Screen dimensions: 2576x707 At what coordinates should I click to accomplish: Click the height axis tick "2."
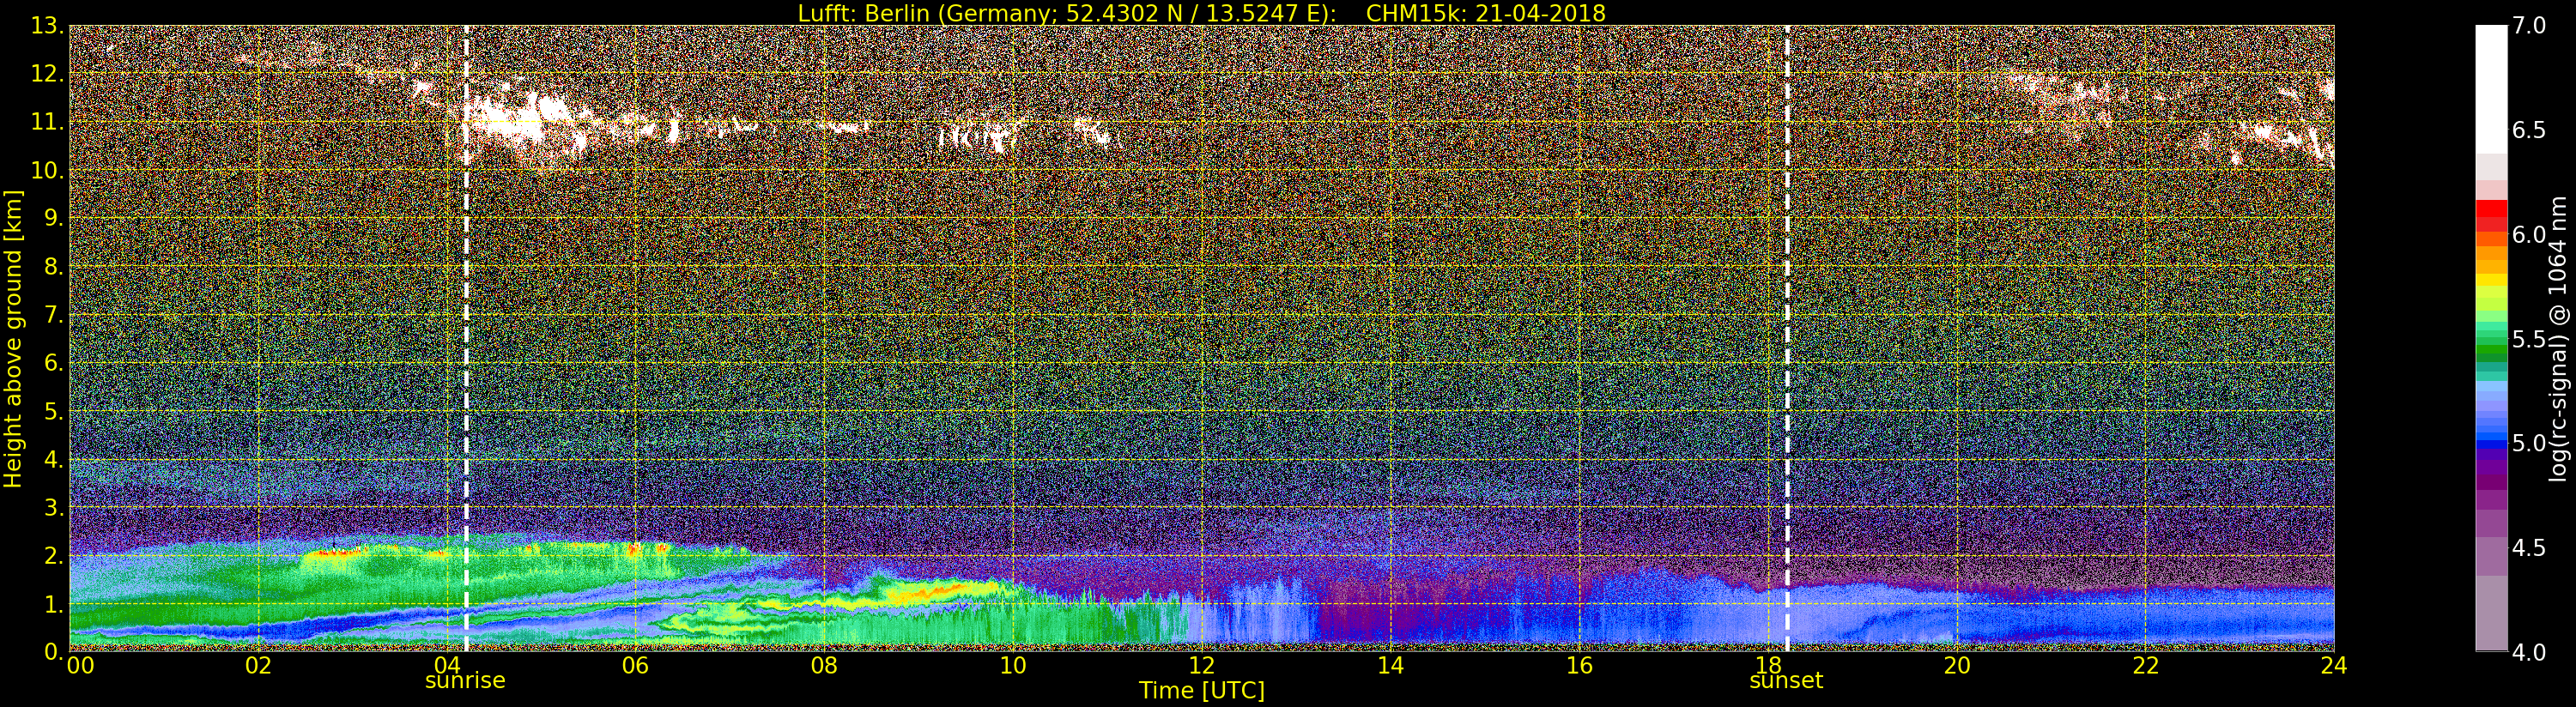54,555
